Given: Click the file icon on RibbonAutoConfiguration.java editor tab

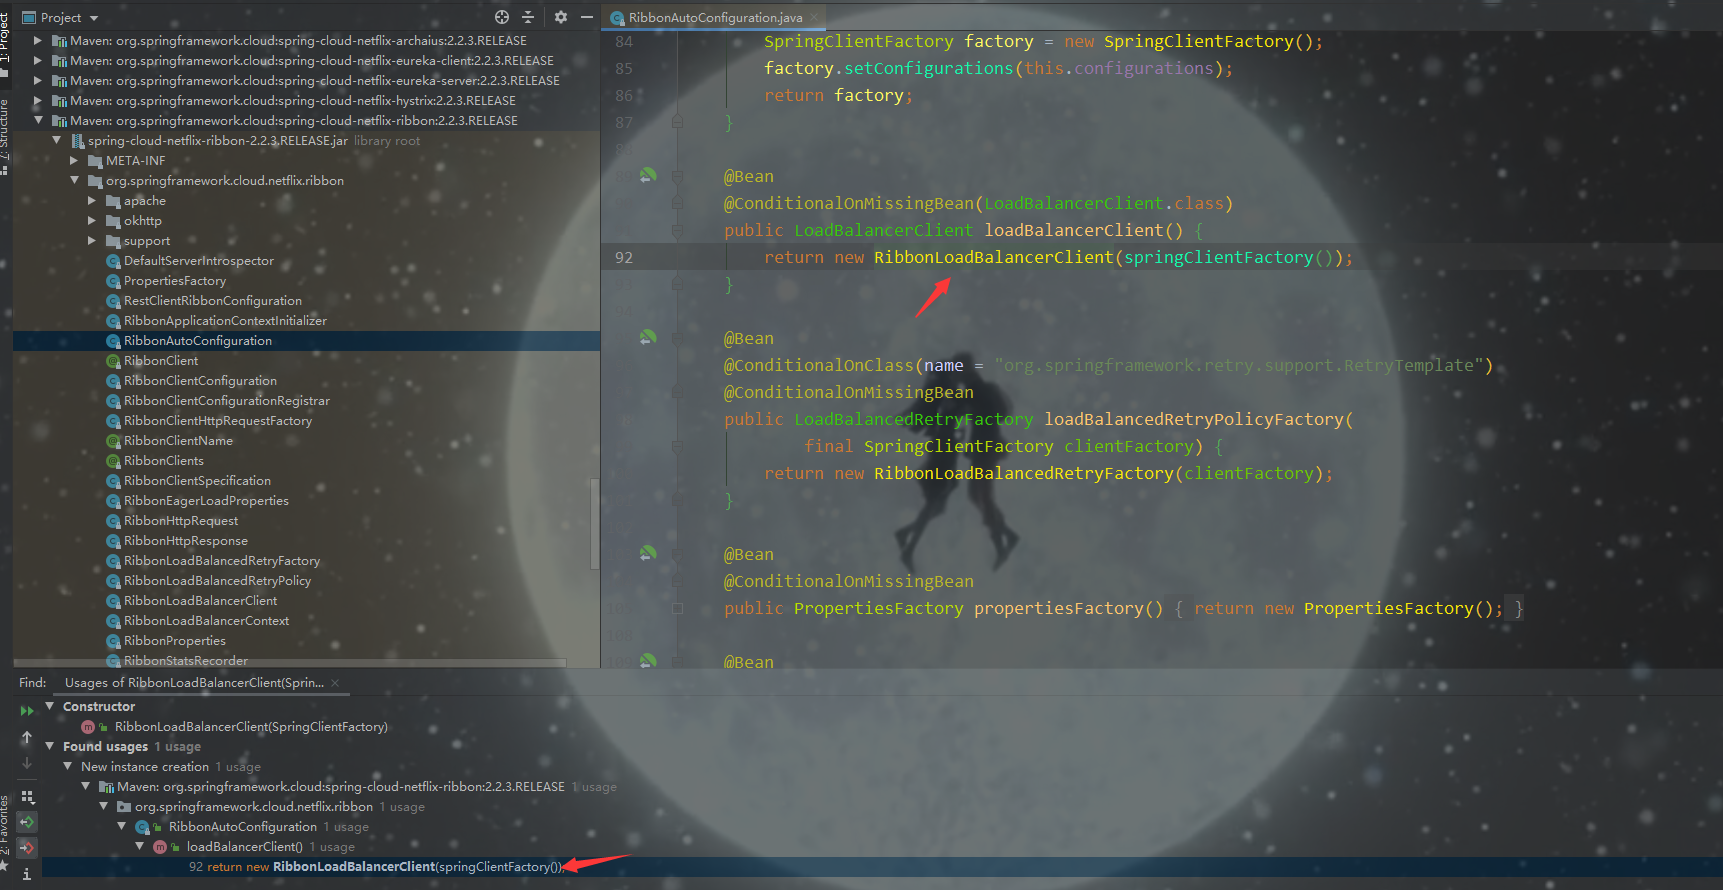Looking at the screenshot, I should [617, 18].
